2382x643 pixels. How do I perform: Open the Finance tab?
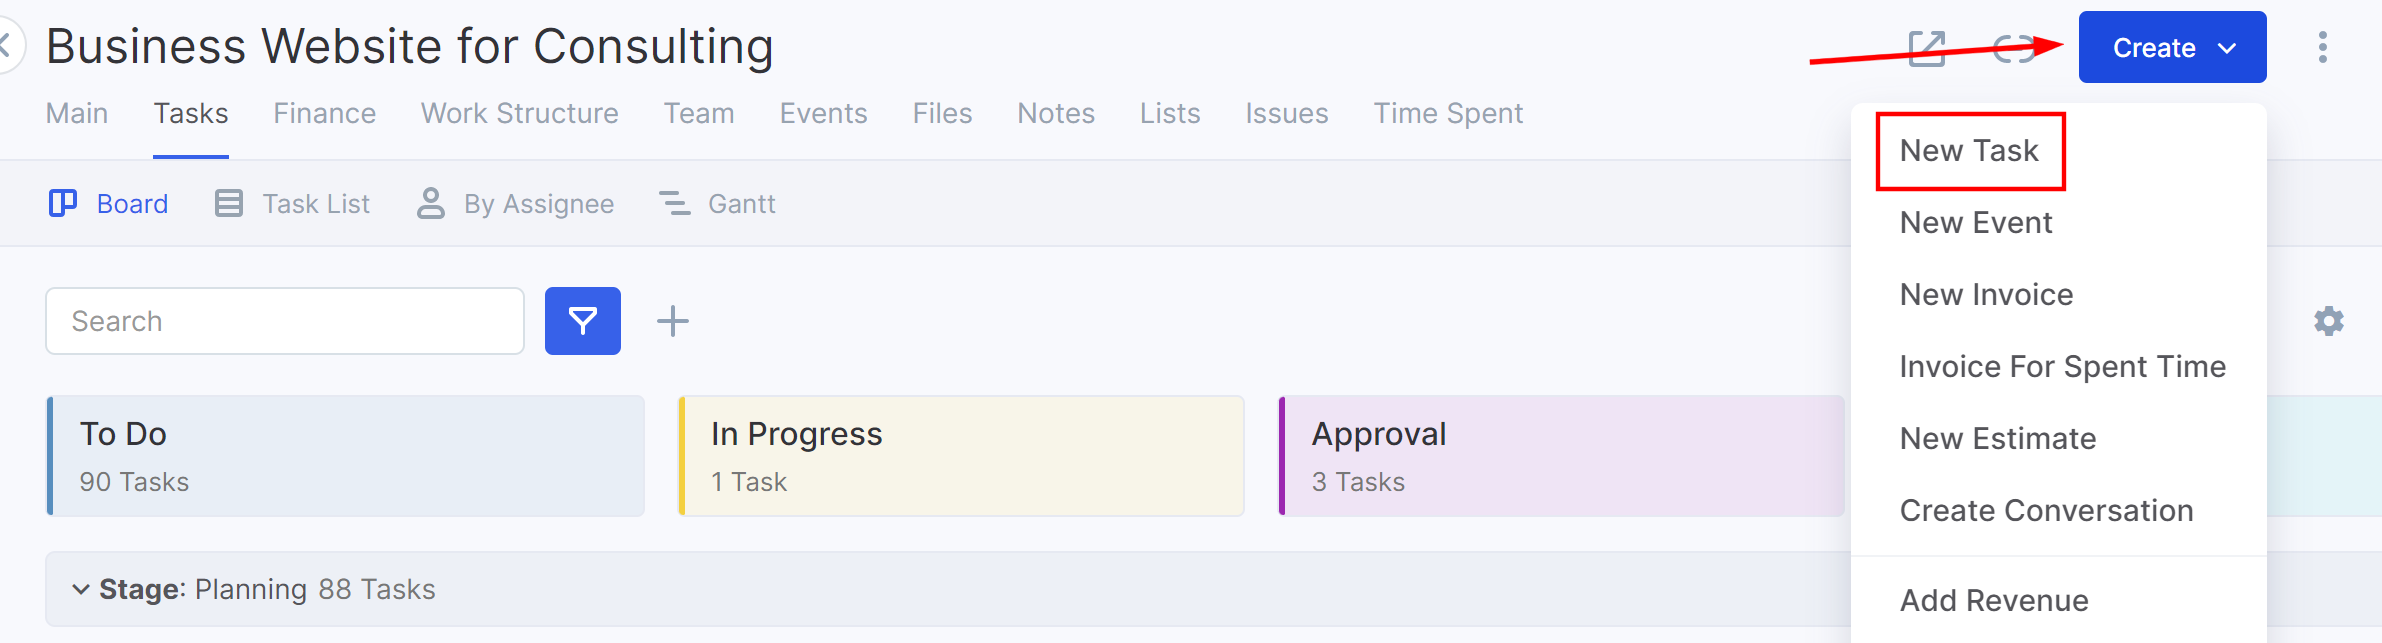(324, 114)
